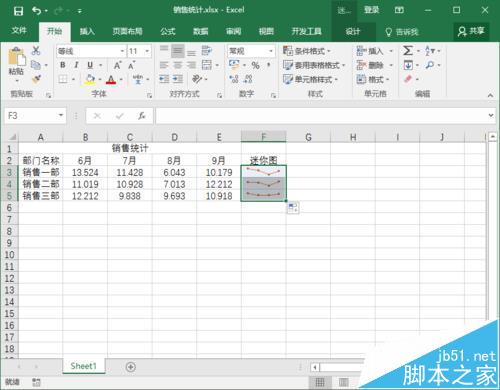Undo the last action
The image size is (500, 390).
[36, 11]
